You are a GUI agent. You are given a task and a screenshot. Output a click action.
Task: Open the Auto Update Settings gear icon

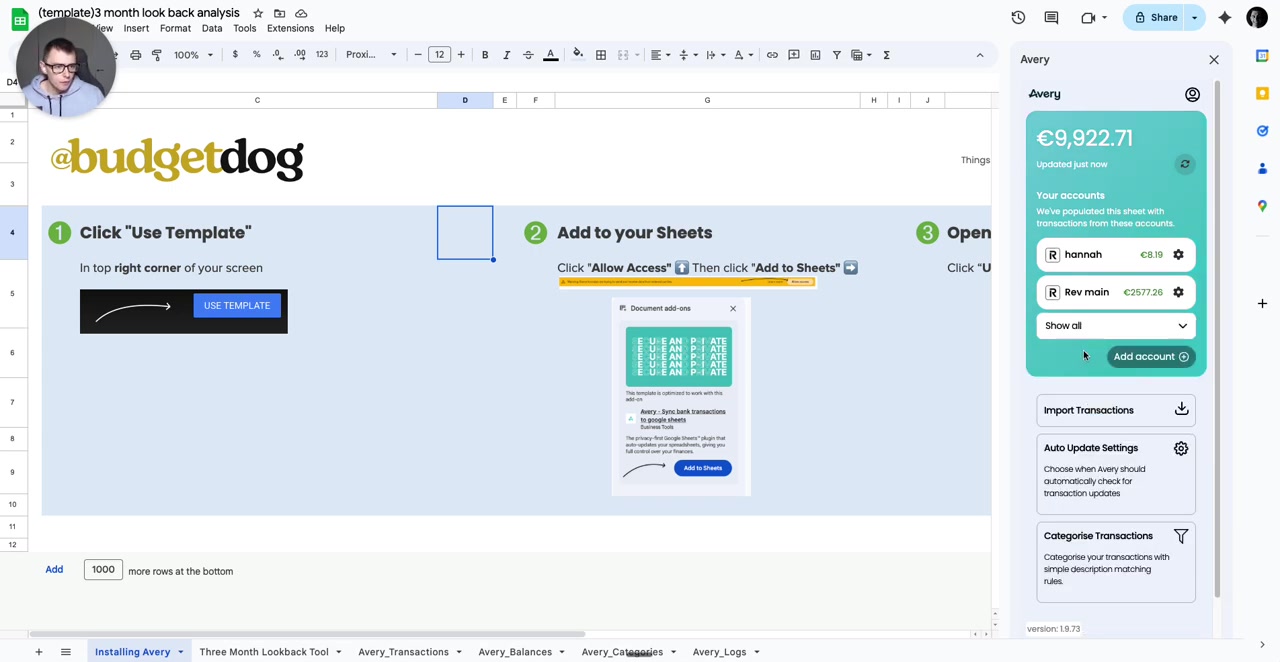[x=1181, y=448]
